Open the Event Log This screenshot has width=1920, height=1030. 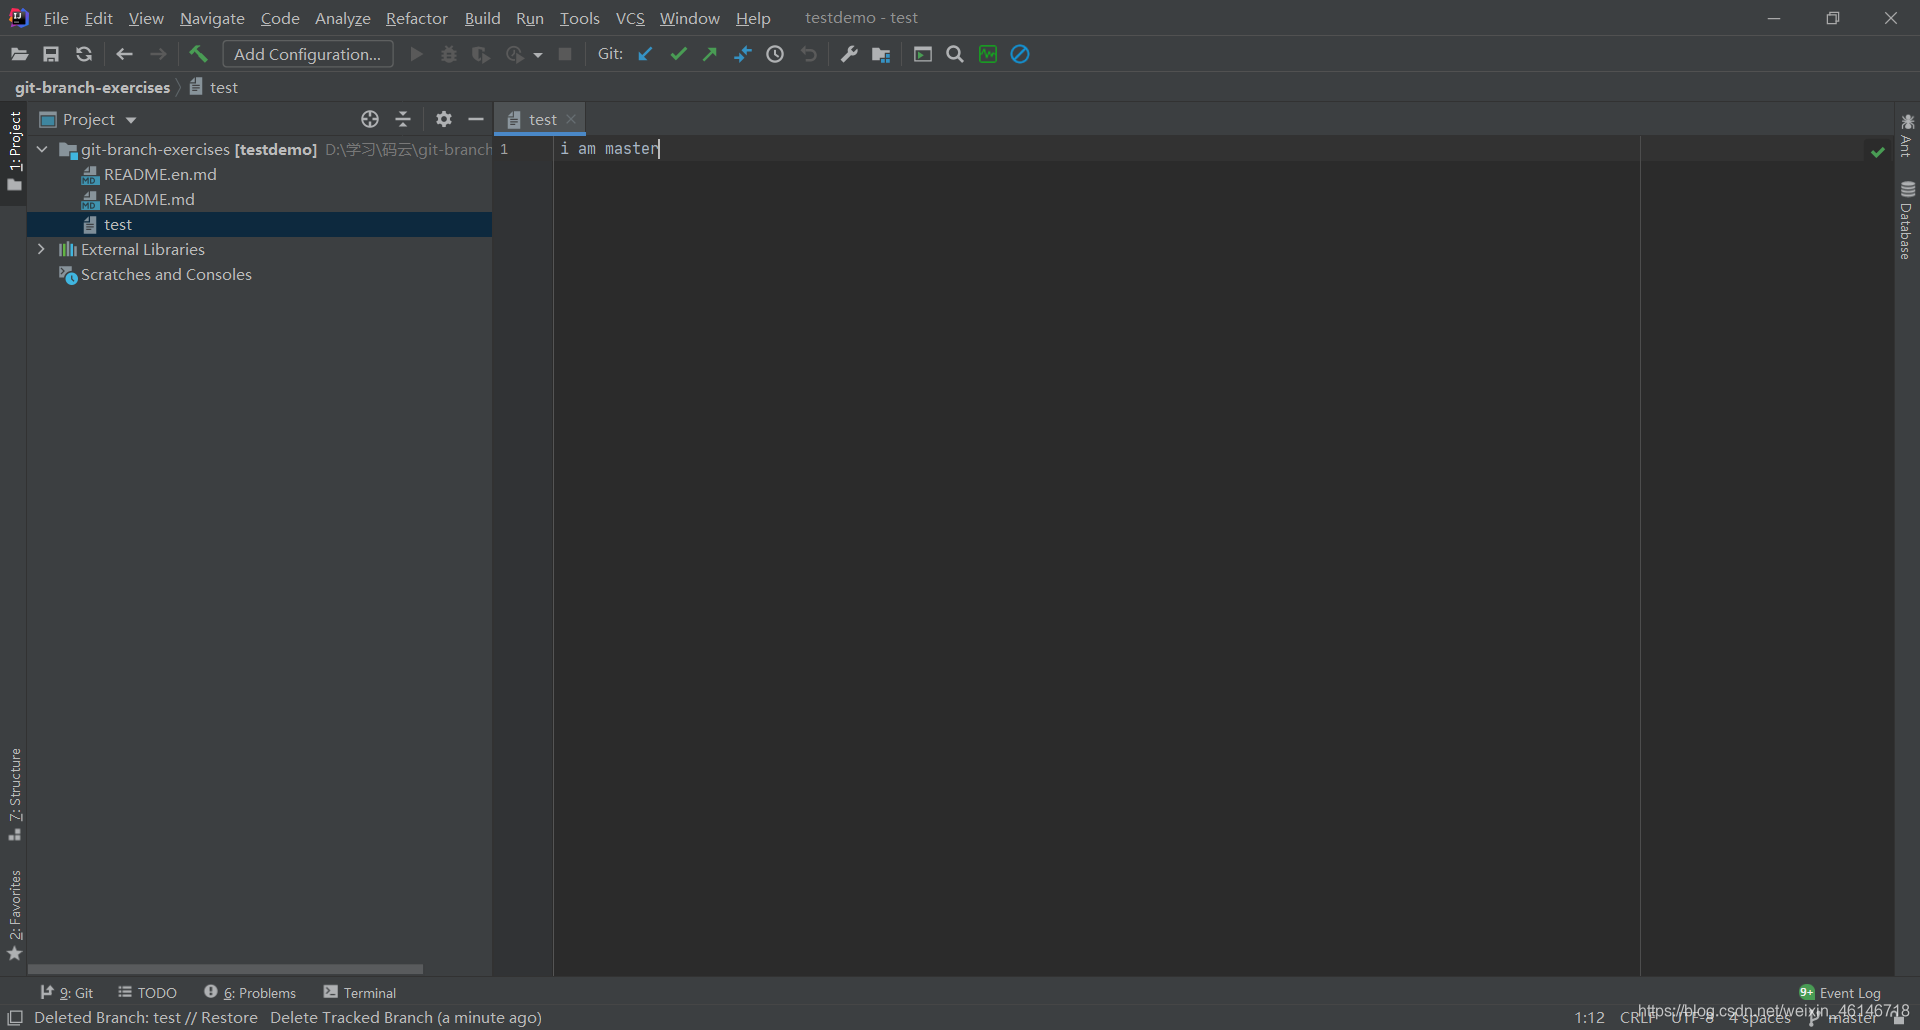1840,992
